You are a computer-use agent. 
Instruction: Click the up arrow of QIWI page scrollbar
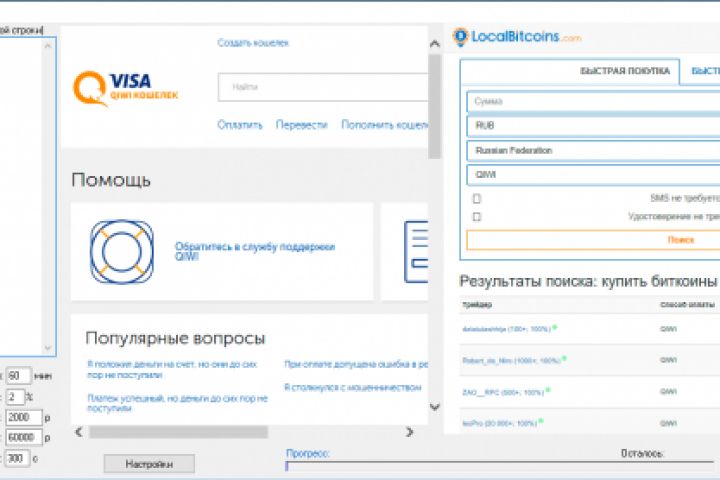click(x=434, y=44)
